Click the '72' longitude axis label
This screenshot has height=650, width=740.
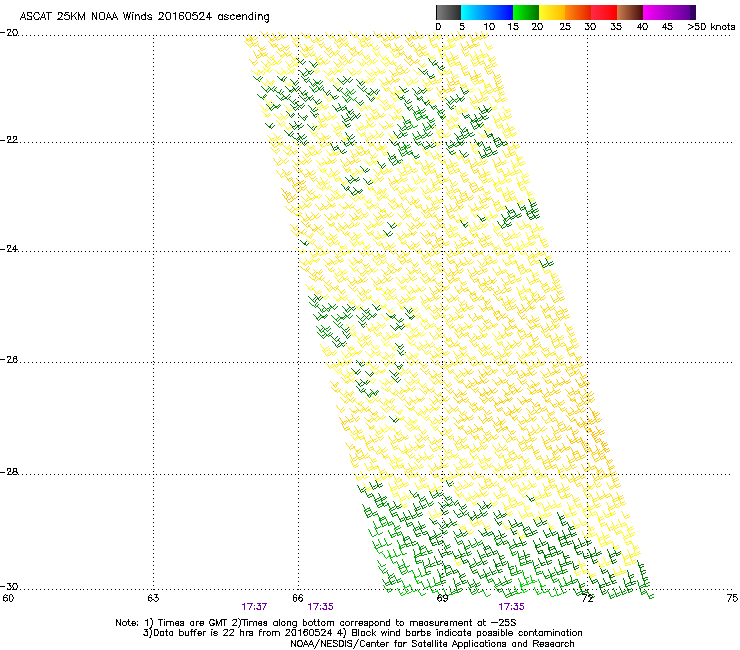click(587, 598)
